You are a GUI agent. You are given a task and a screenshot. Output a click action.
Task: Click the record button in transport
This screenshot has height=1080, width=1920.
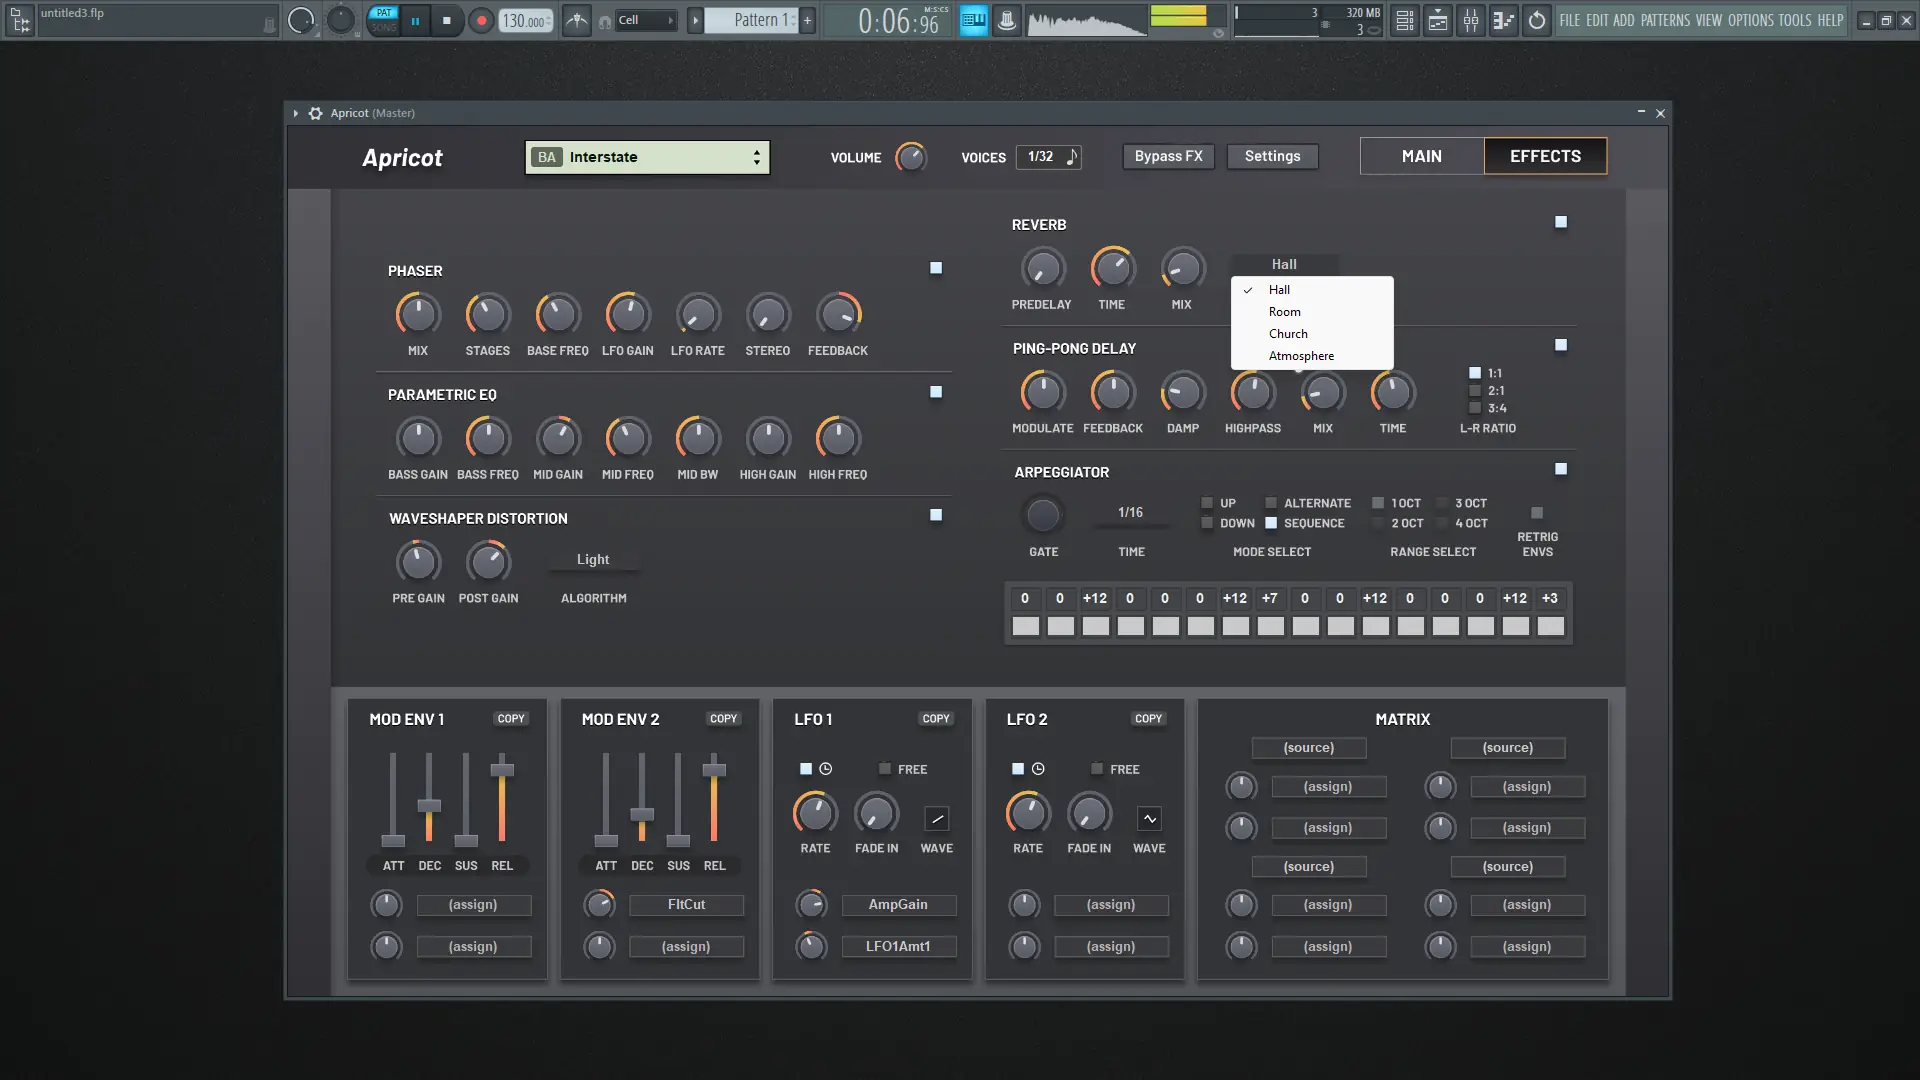[x=481, y=20]
